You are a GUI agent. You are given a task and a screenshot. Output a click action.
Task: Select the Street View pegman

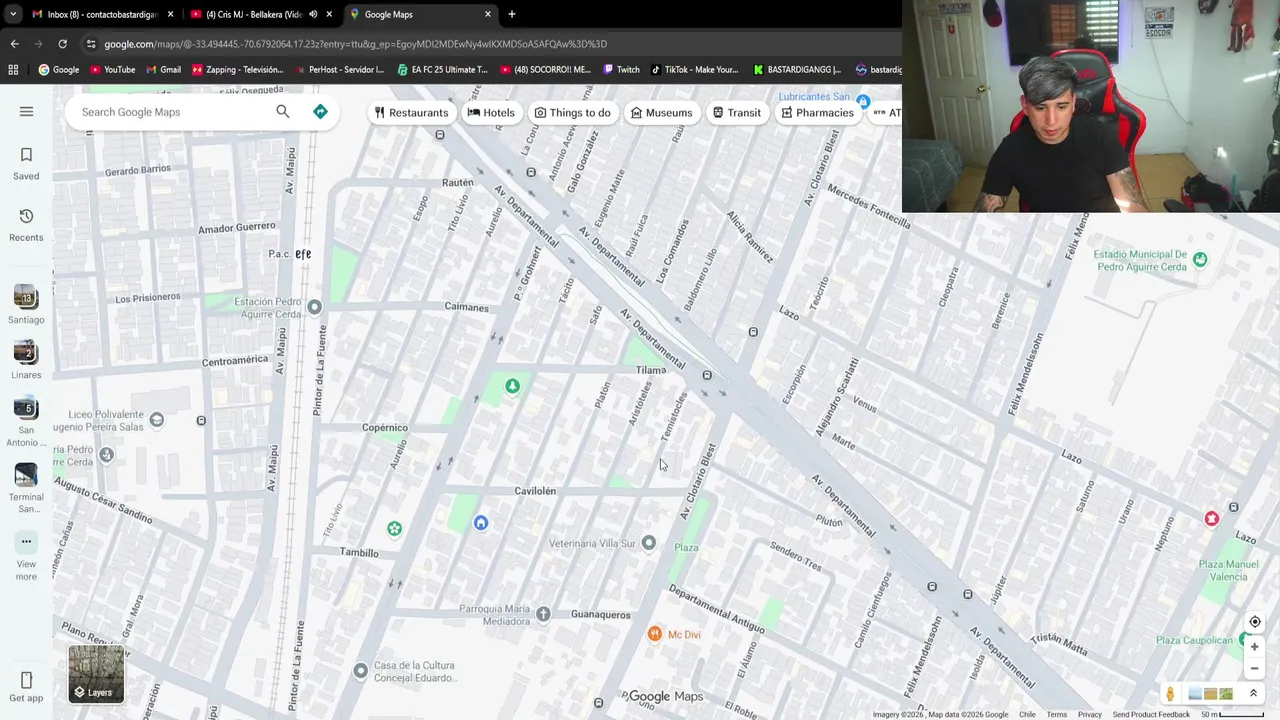pyautogui.click(x=1169, y=694)
